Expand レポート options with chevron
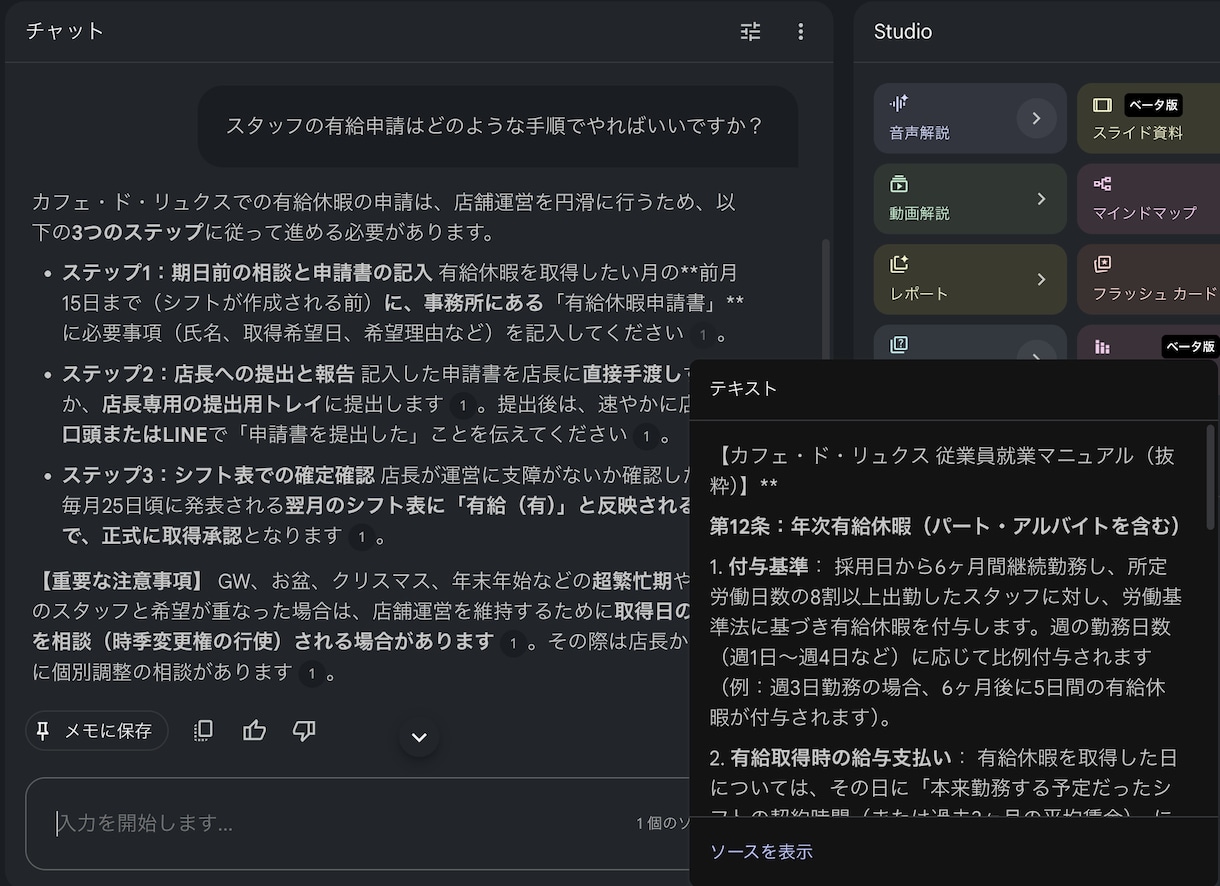The image size is (1220, 886). 1041,279
